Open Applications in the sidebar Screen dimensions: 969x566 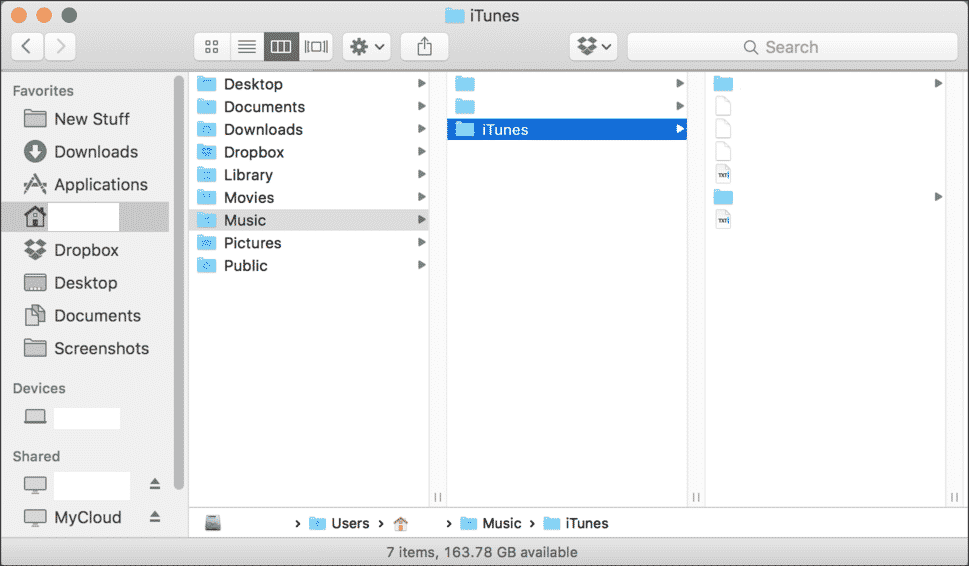point(100,185)
